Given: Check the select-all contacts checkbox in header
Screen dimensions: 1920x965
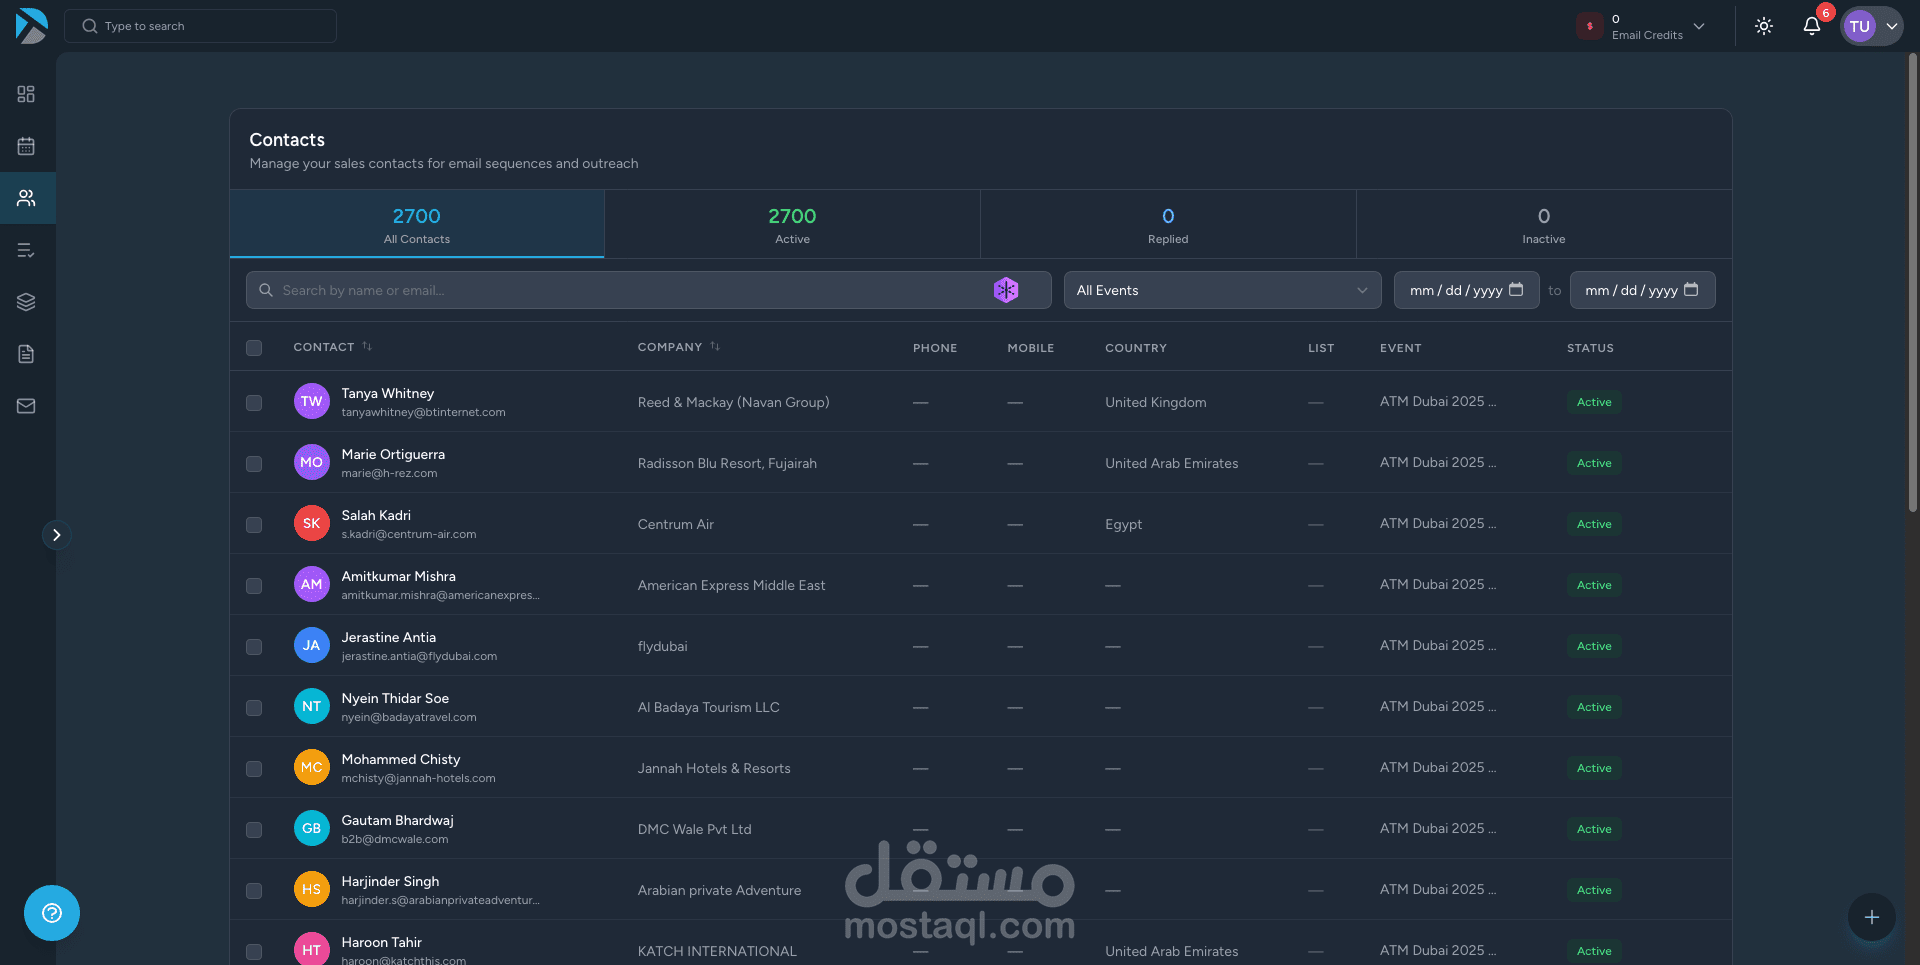Looking at the screenshot, I should coord(254,348).
